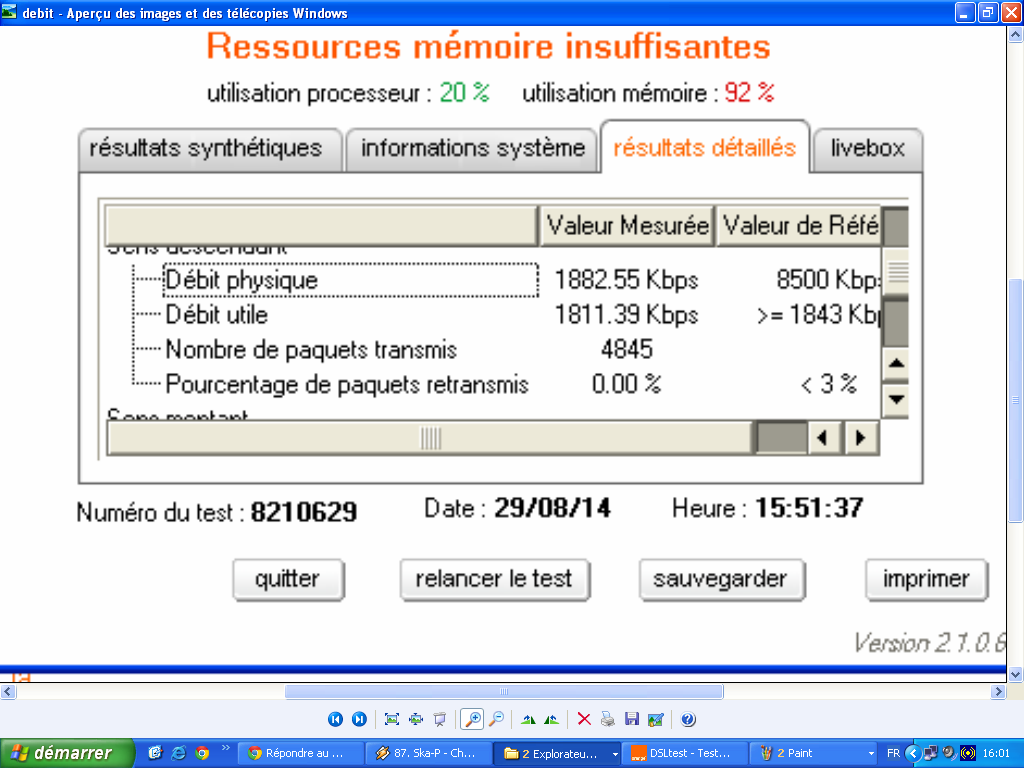Print the image using printer icon
The image size is (1024, 768).
pos(607,719)
